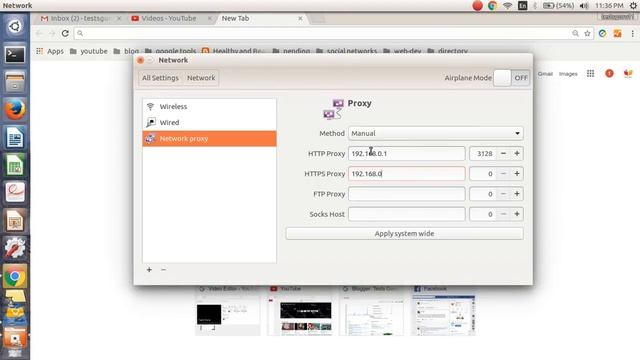640x360 pixels.
Task: Open the Chrome three-dot menu
Action: pos(633,33)
